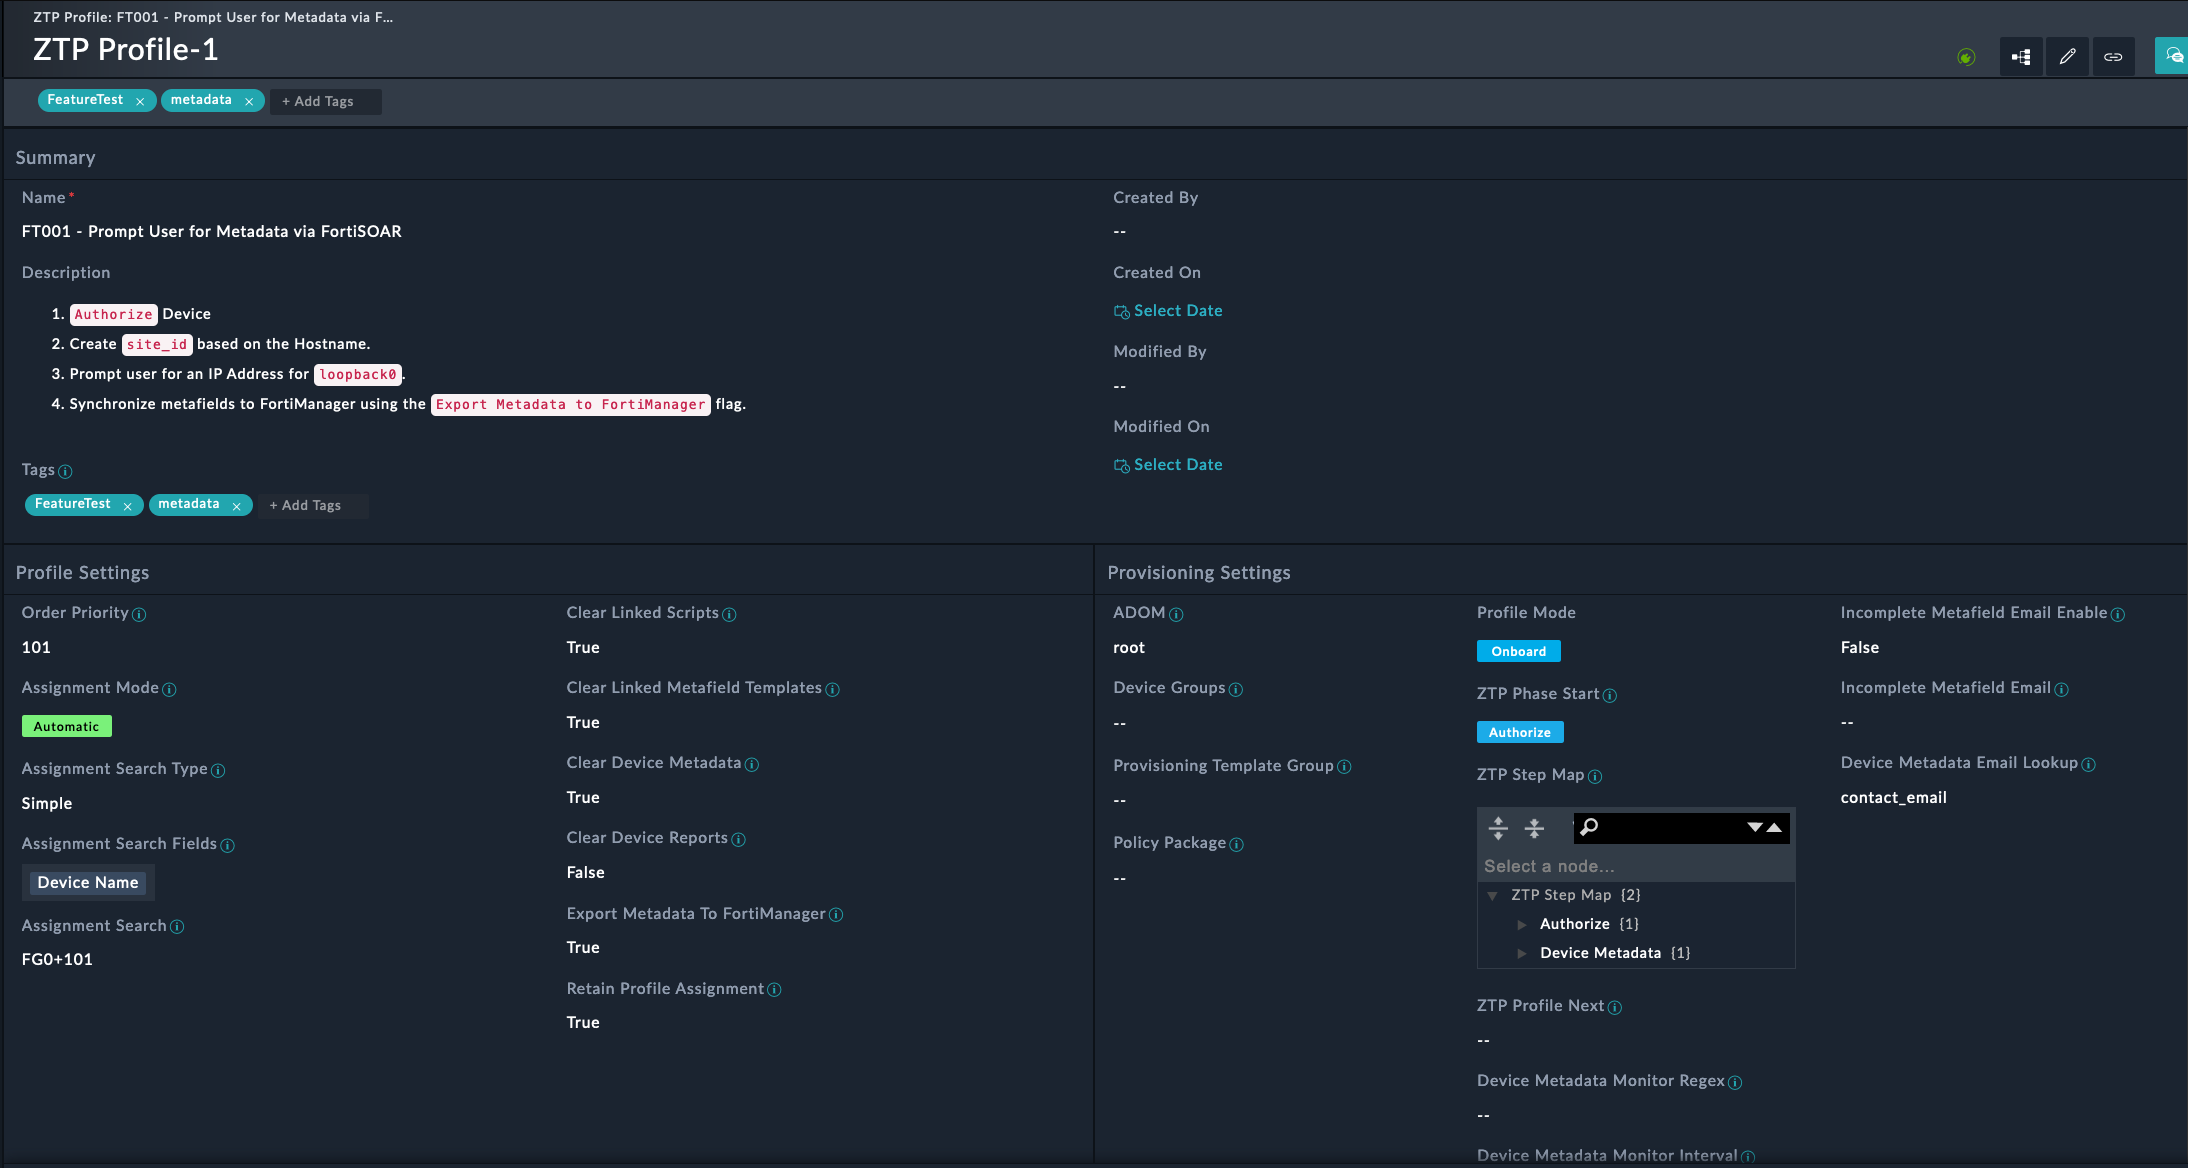Click Clear Linked Metafield Templates info icon
The height and width of the screenshot is (1168, 2188).
(x=832, y=690)
